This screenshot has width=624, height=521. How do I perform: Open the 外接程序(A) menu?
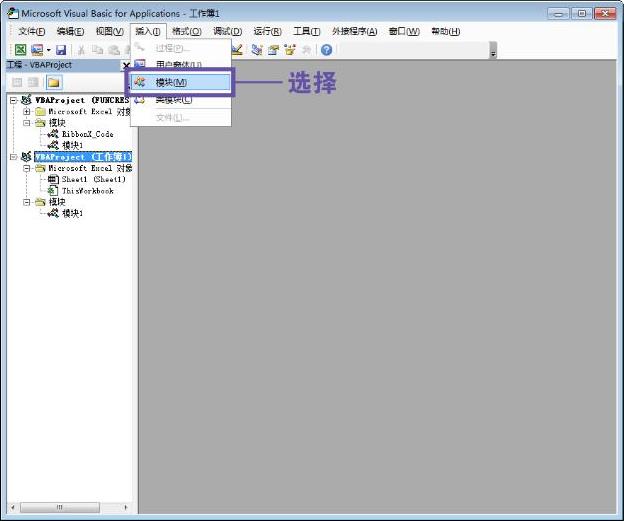[355, 31]
